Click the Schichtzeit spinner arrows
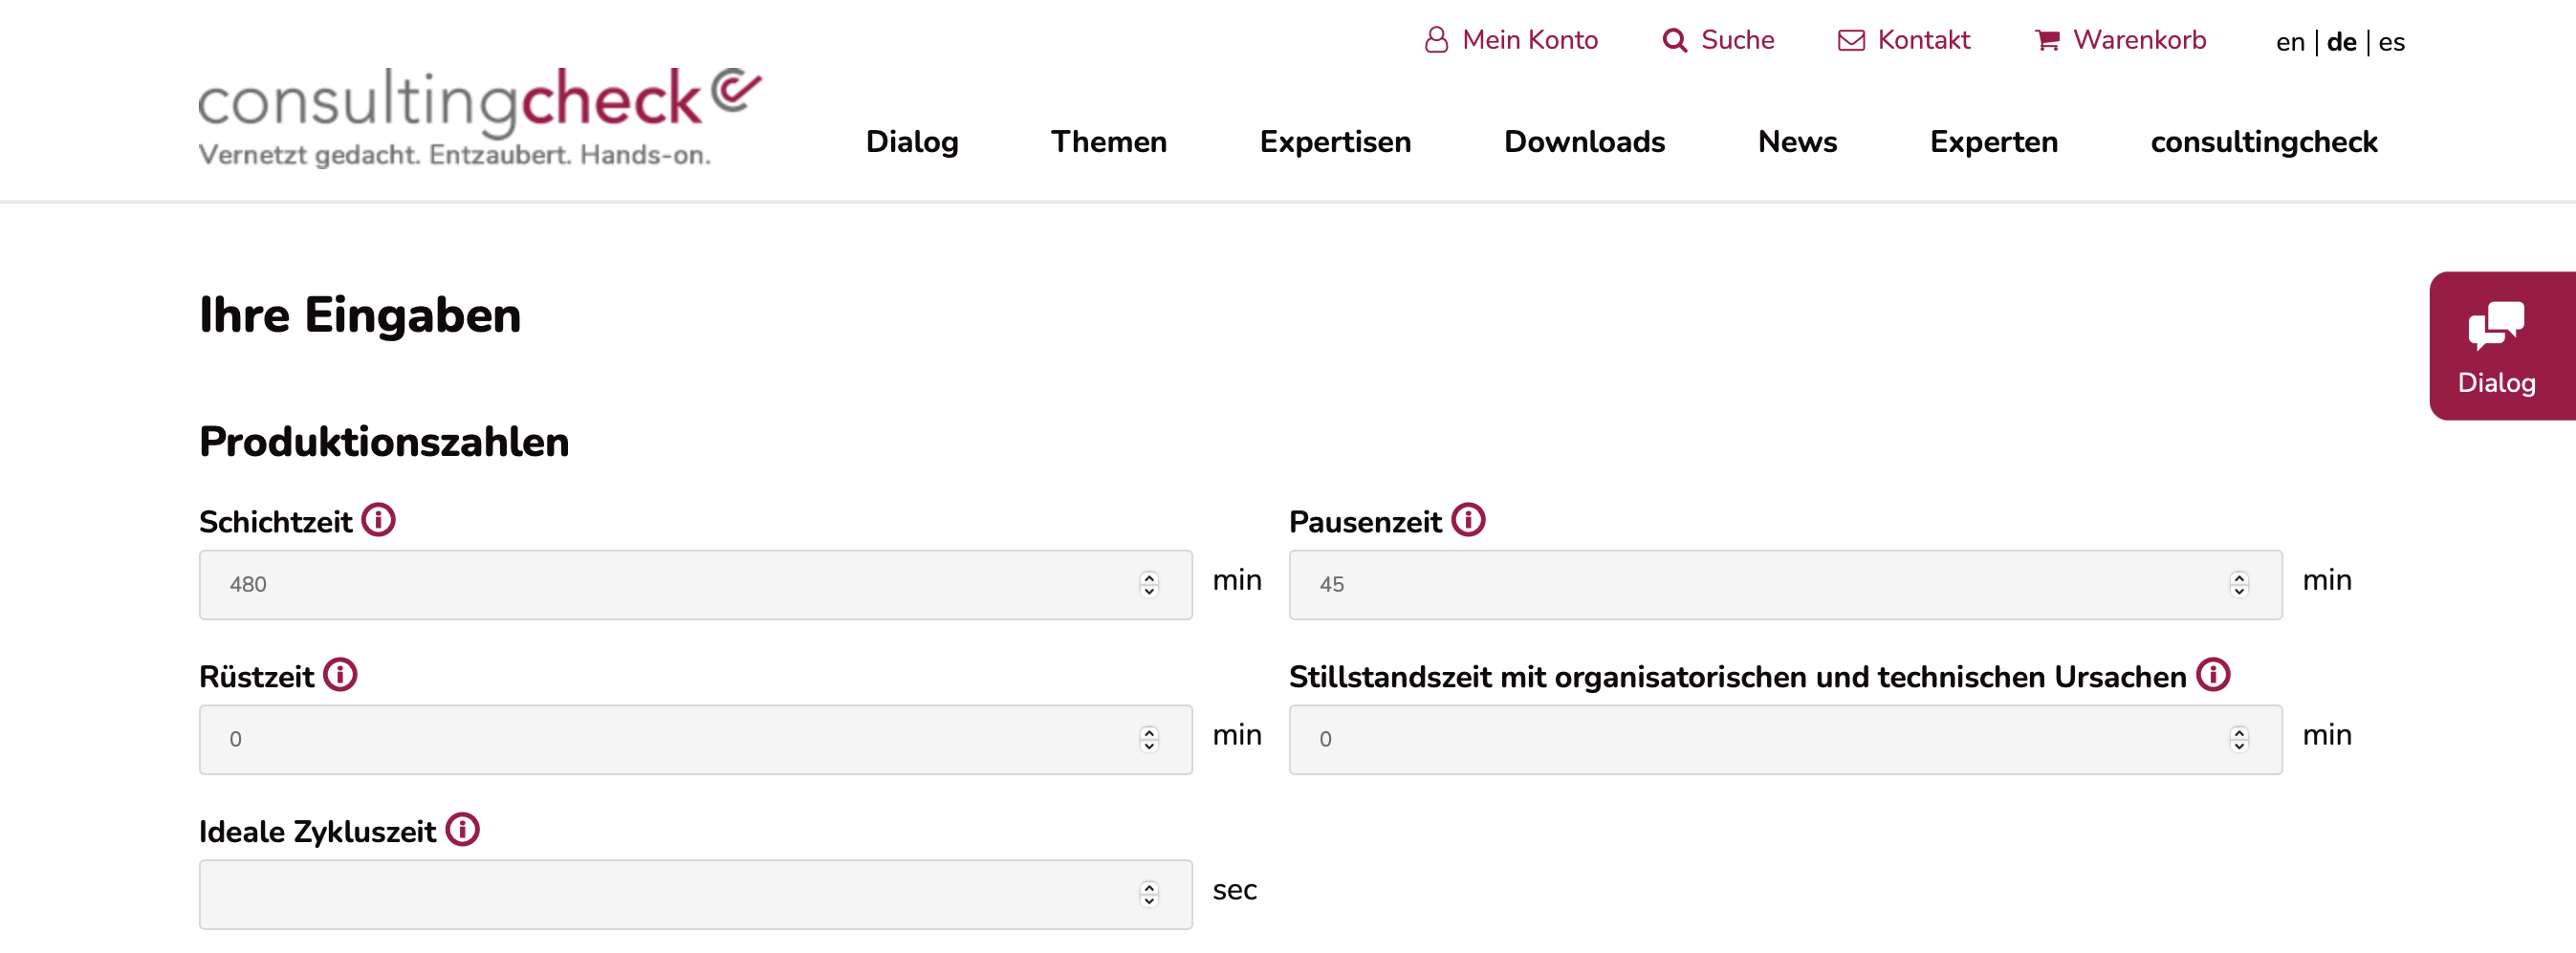 click(x=1149, y=585)
